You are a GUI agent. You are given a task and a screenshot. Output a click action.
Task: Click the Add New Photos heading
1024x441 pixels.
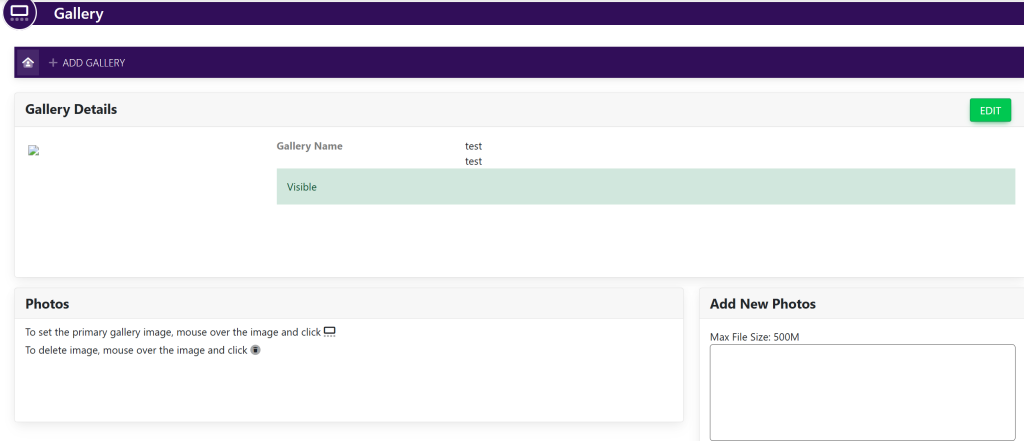click(x=762, y=303)
